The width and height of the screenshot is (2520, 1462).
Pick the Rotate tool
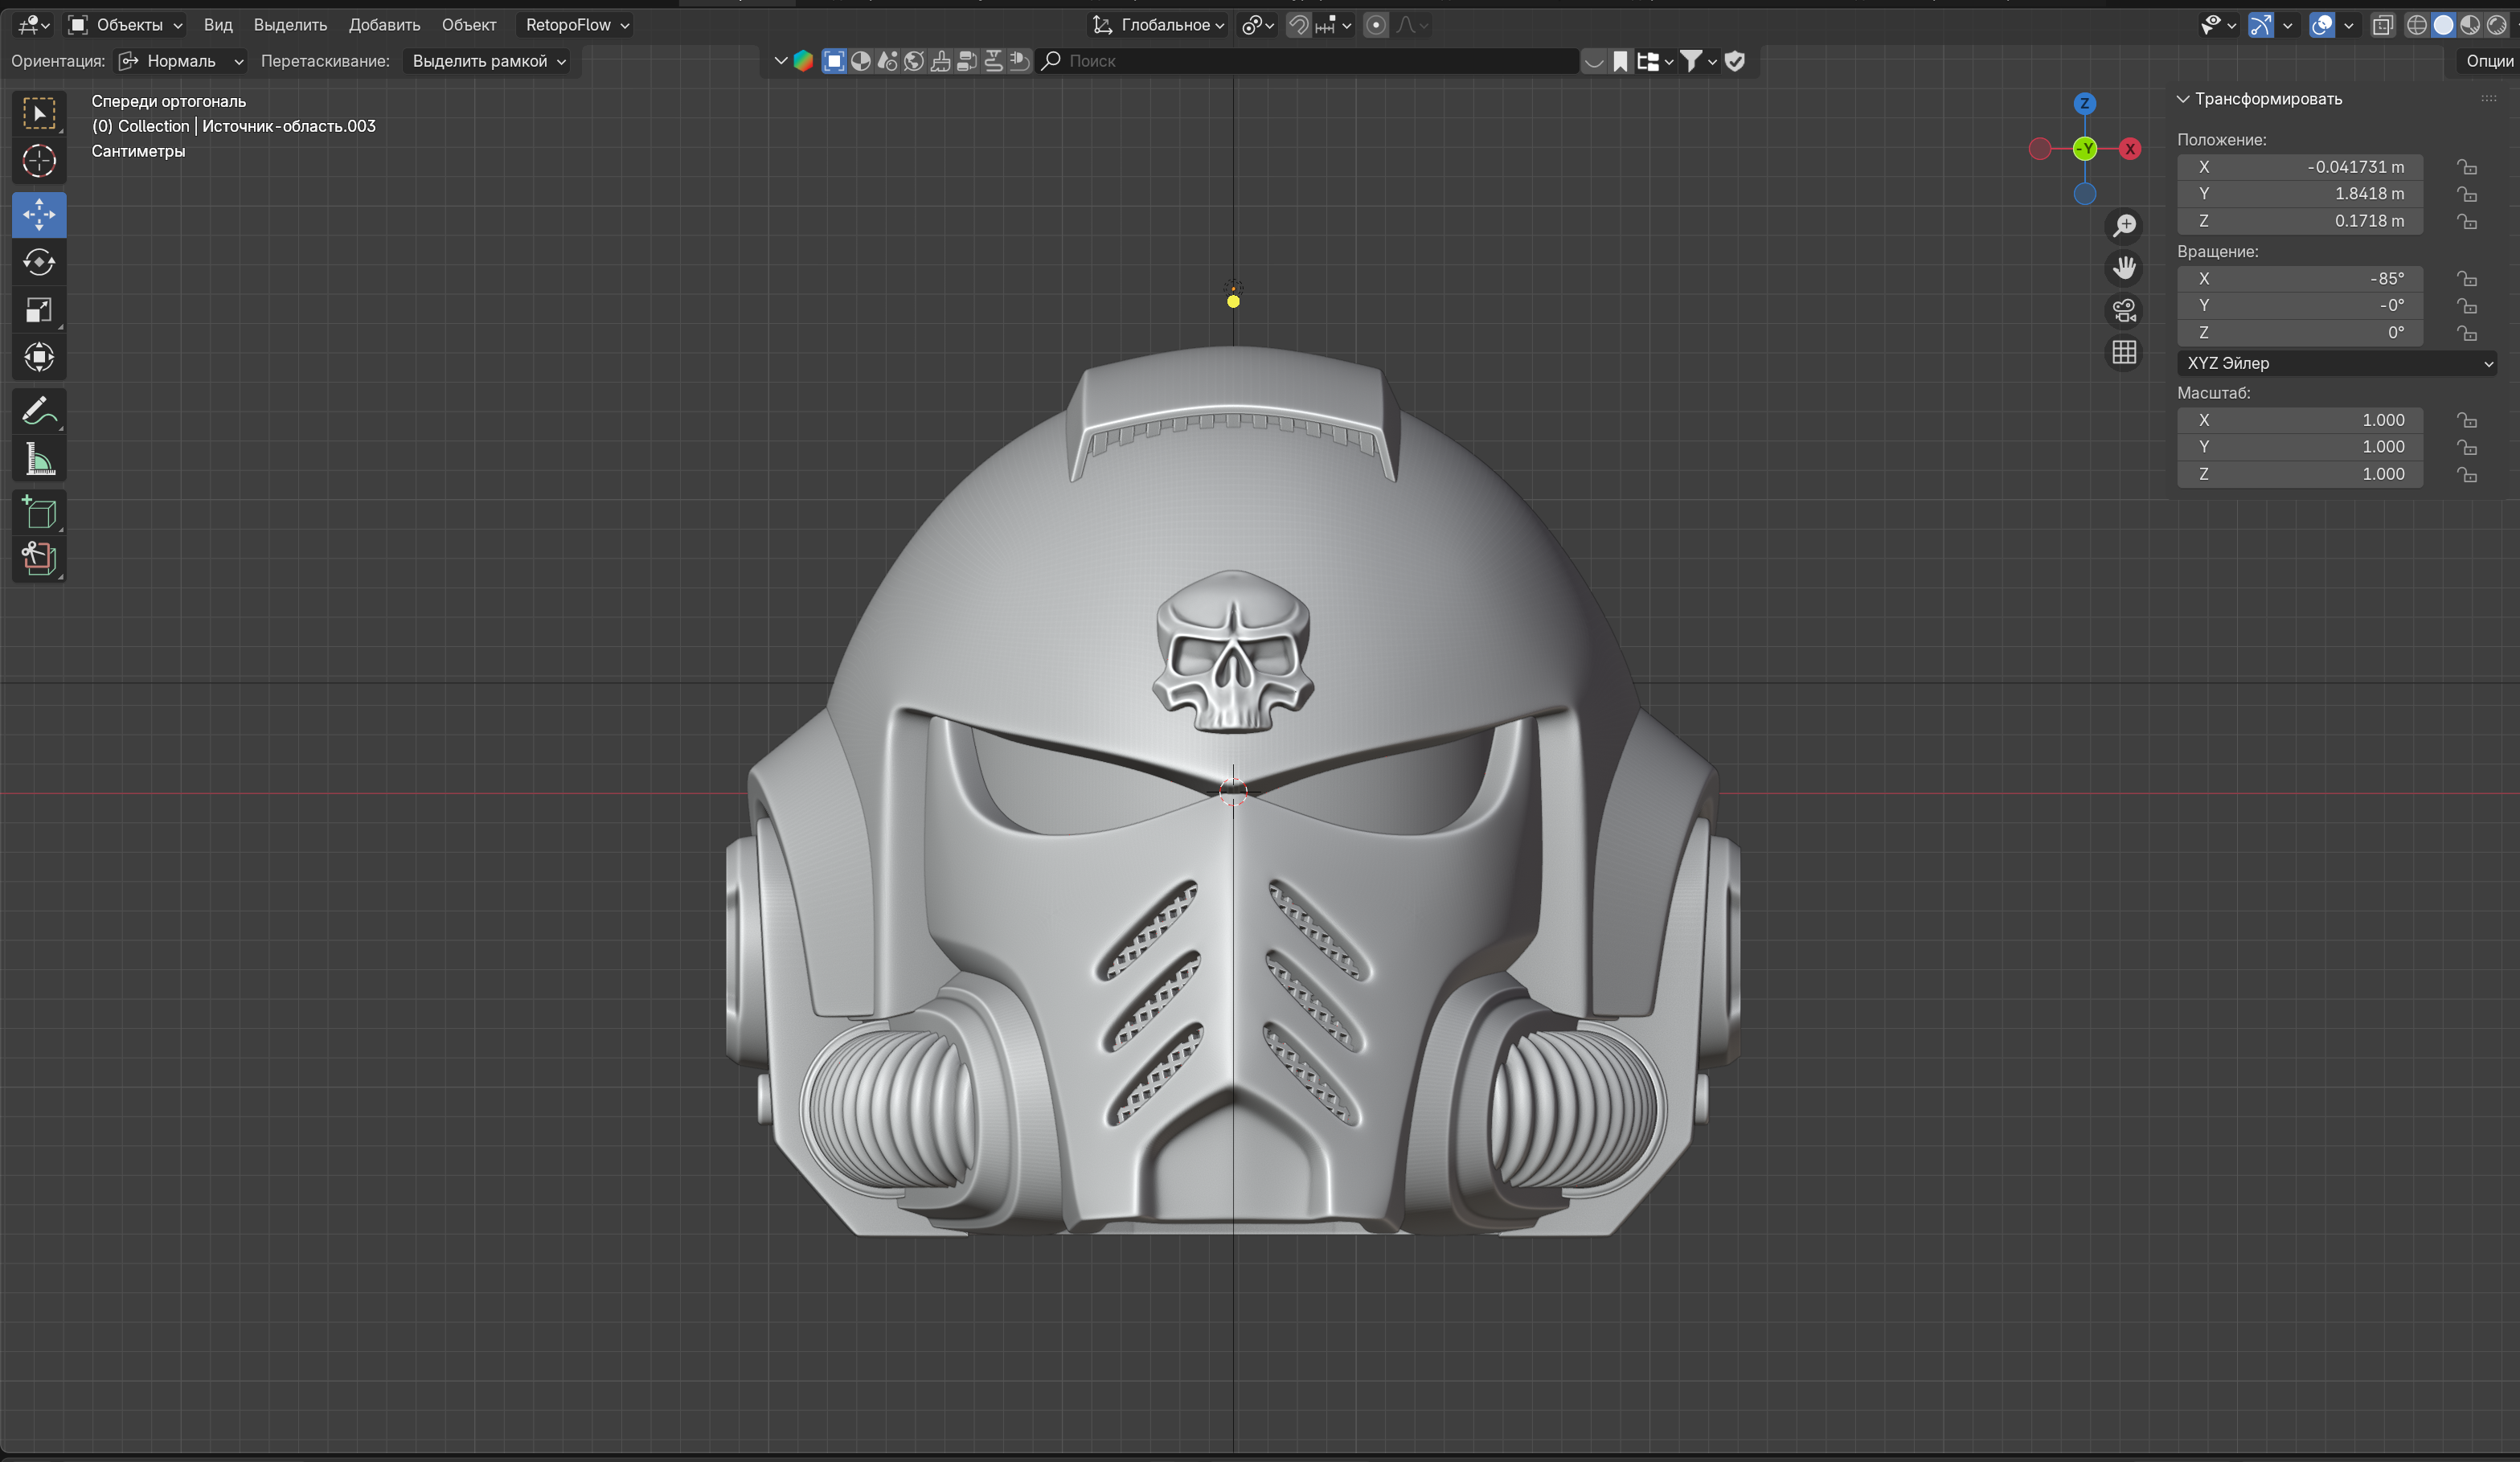pyautogui.click(x=39, y=262)
